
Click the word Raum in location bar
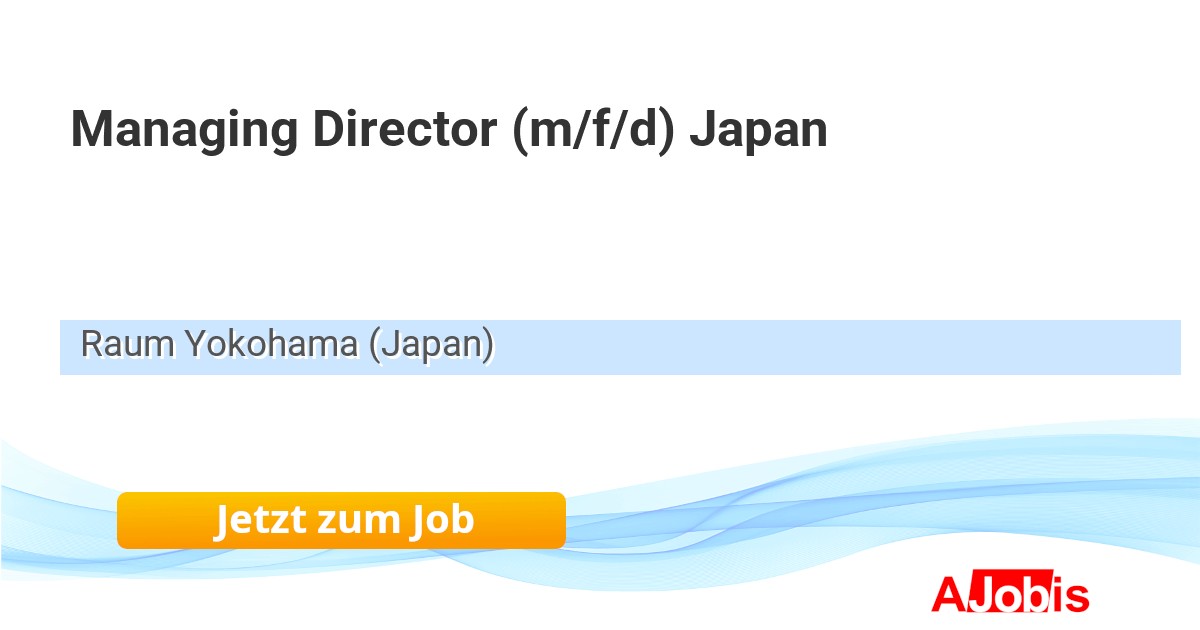[x=118, y=344]
